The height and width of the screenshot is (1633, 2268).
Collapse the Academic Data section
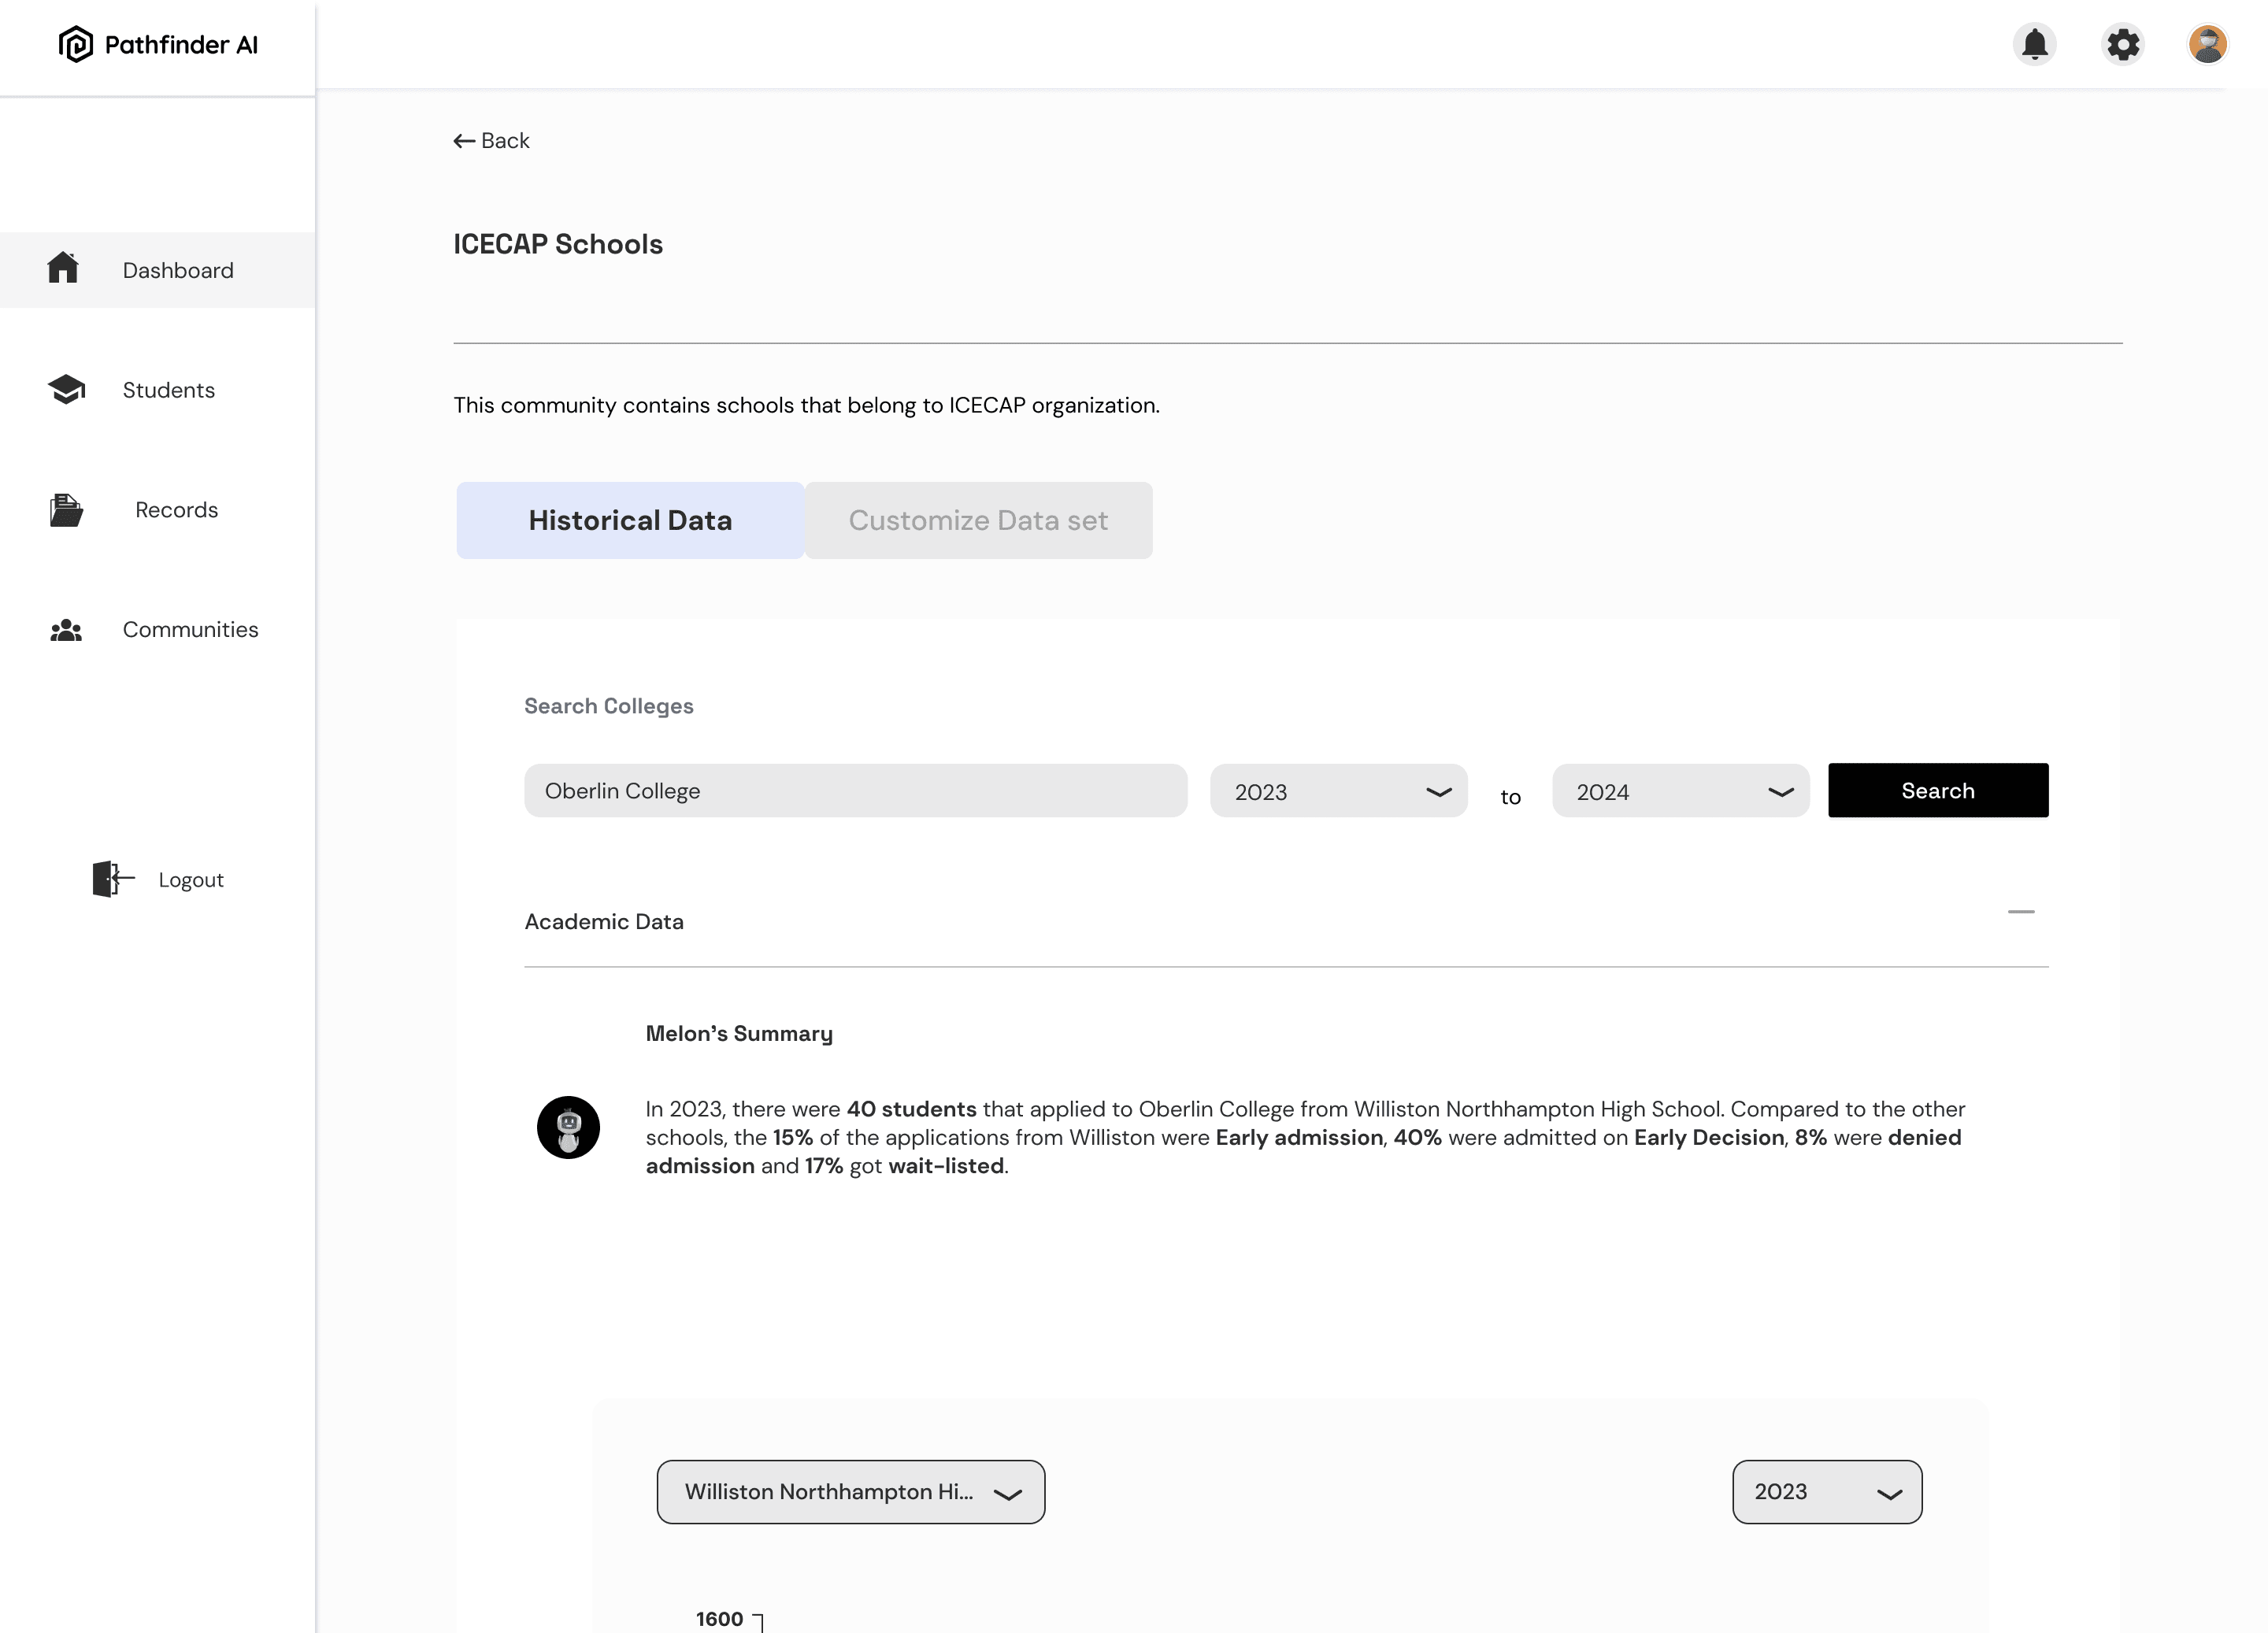click(2020, 912)
